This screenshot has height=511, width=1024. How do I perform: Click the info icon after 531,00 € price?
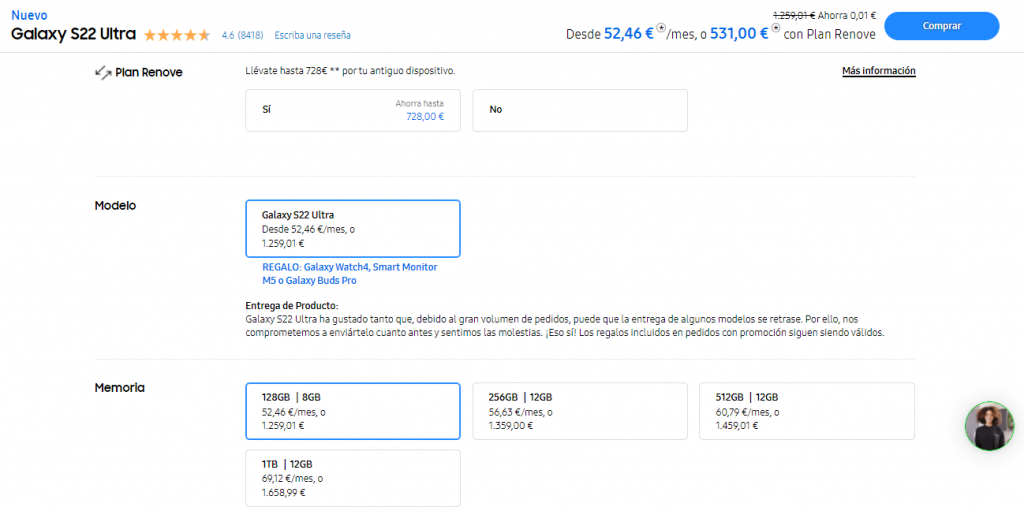776,27
